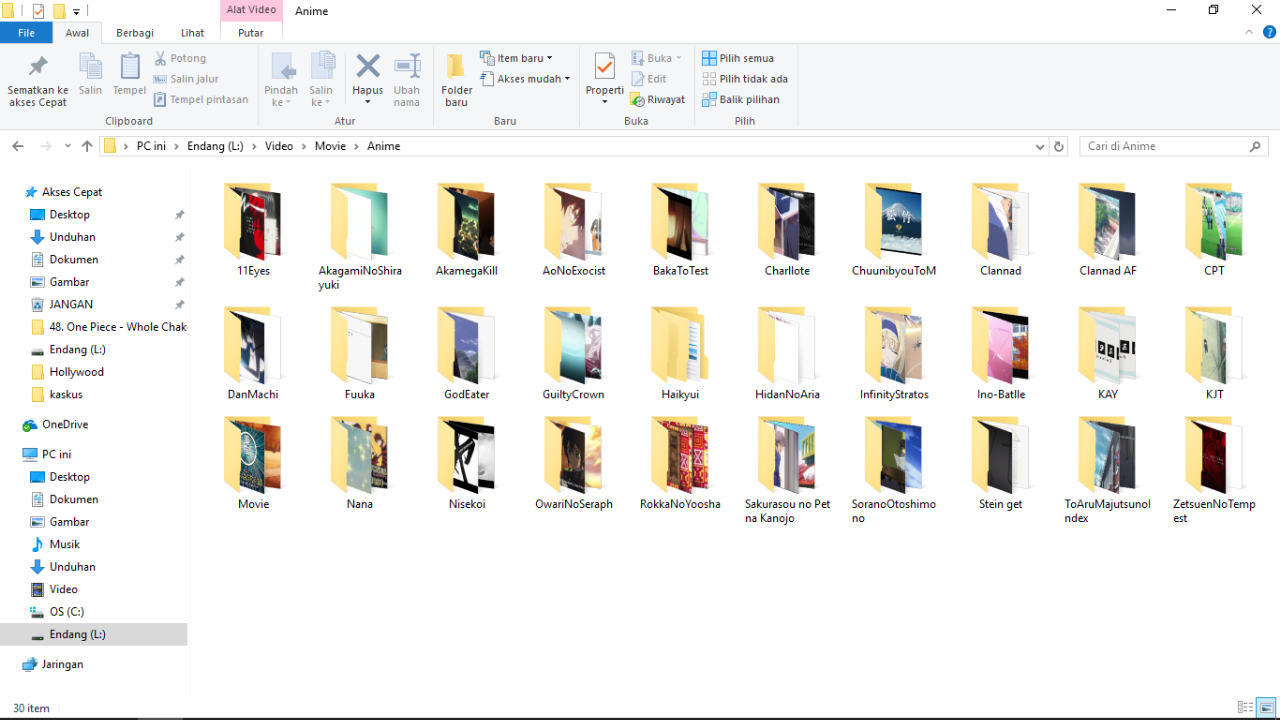This screenshot has width=1280, height=720.
Task: Select the 11Eyes folder
Action: 253,230
